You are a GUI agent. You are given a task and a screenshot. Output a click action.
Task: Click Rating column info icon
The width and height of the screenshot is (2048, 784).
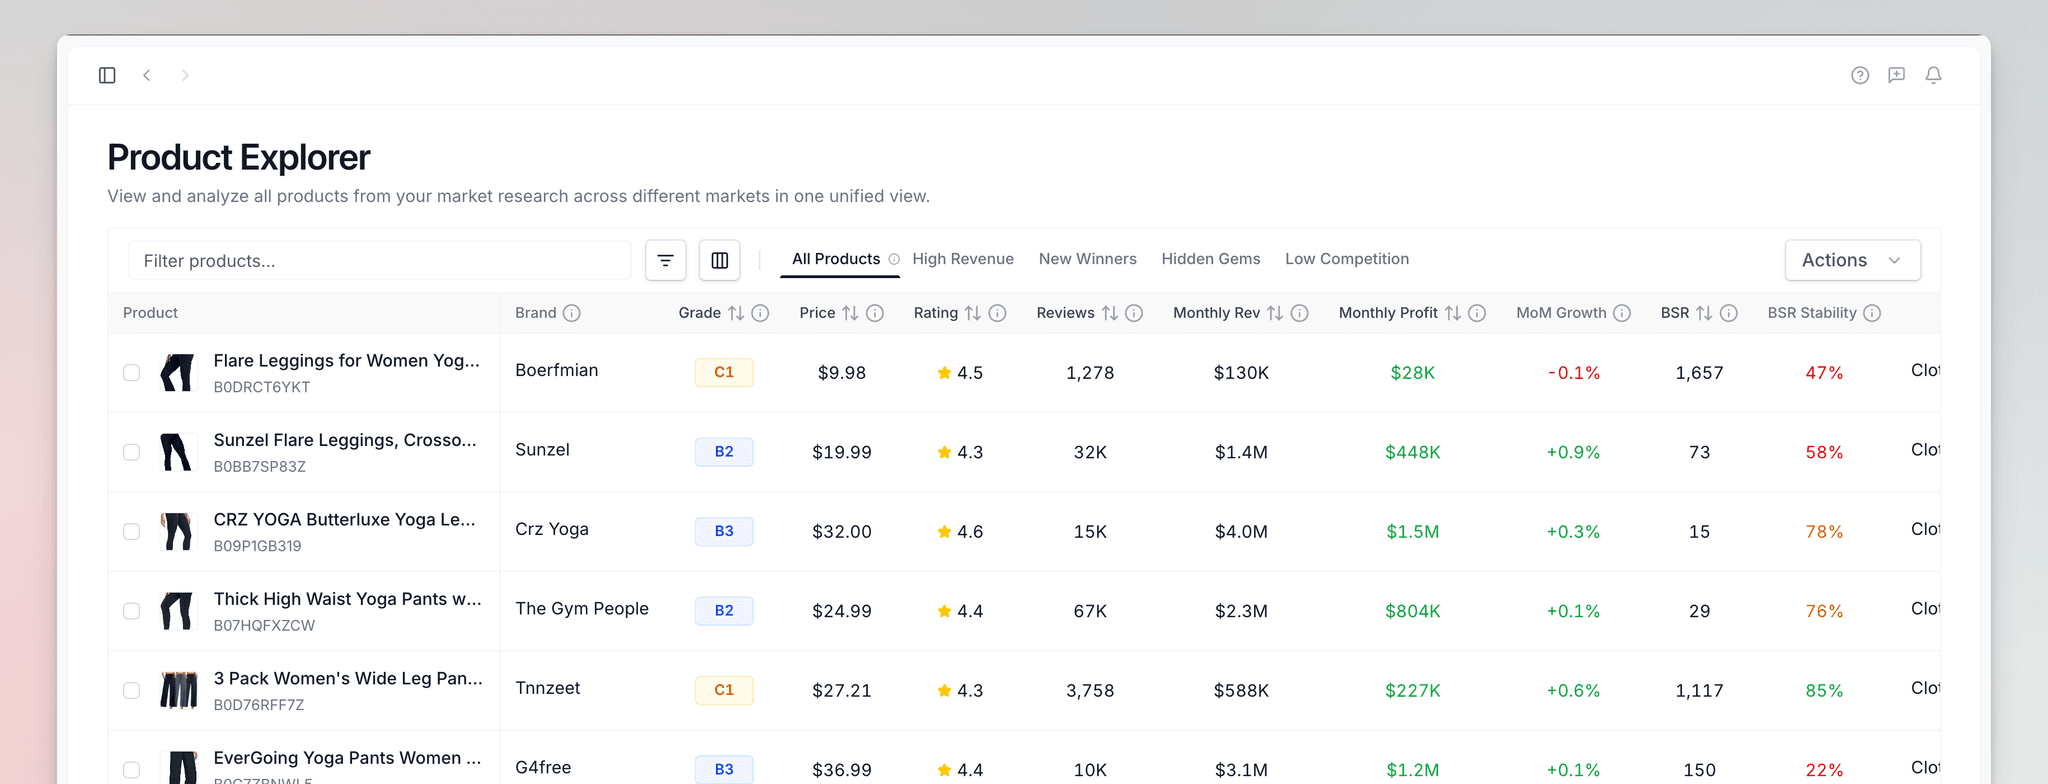997,313
